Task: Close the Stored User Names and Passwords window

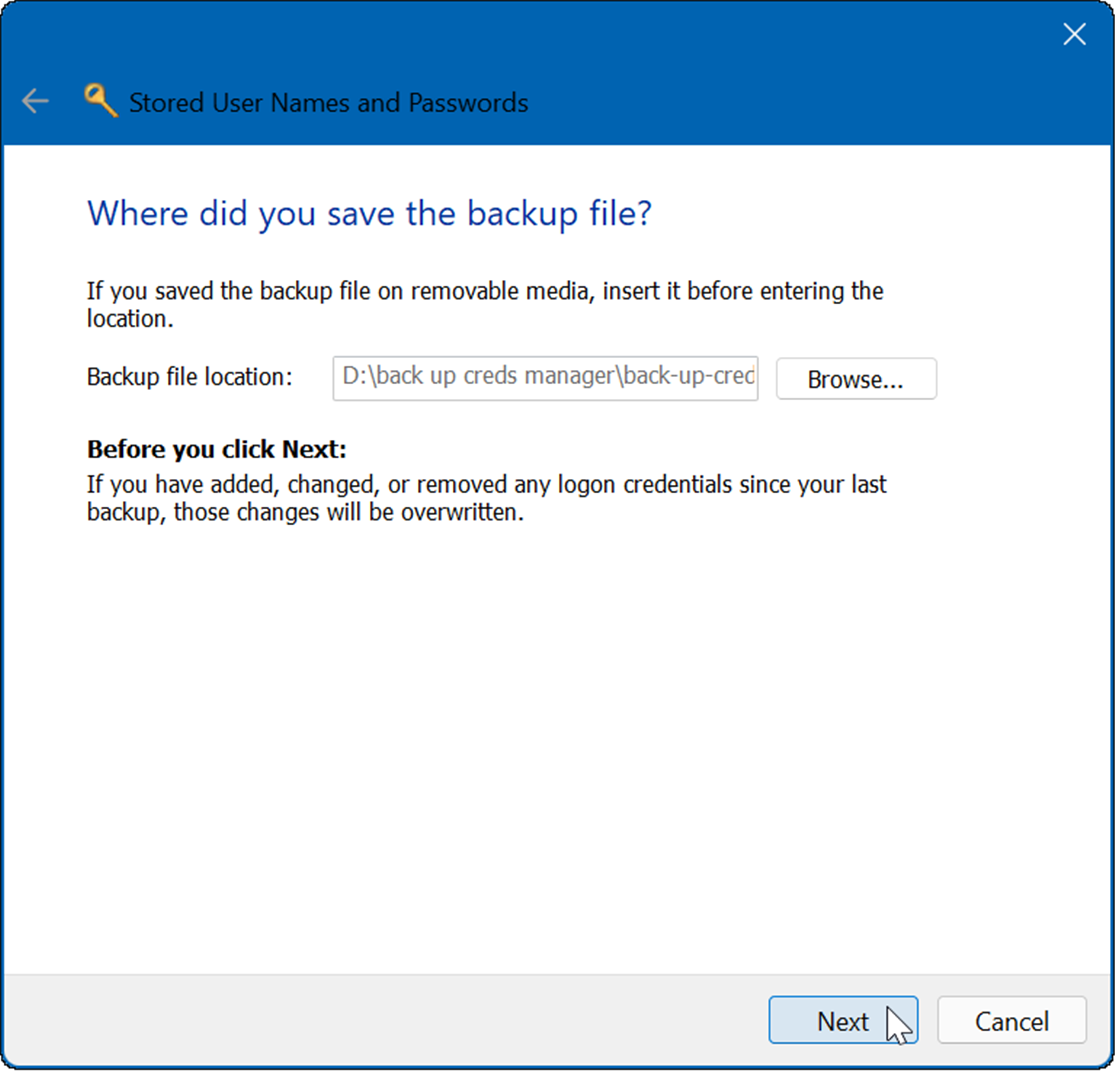Action: [1074, 34]
